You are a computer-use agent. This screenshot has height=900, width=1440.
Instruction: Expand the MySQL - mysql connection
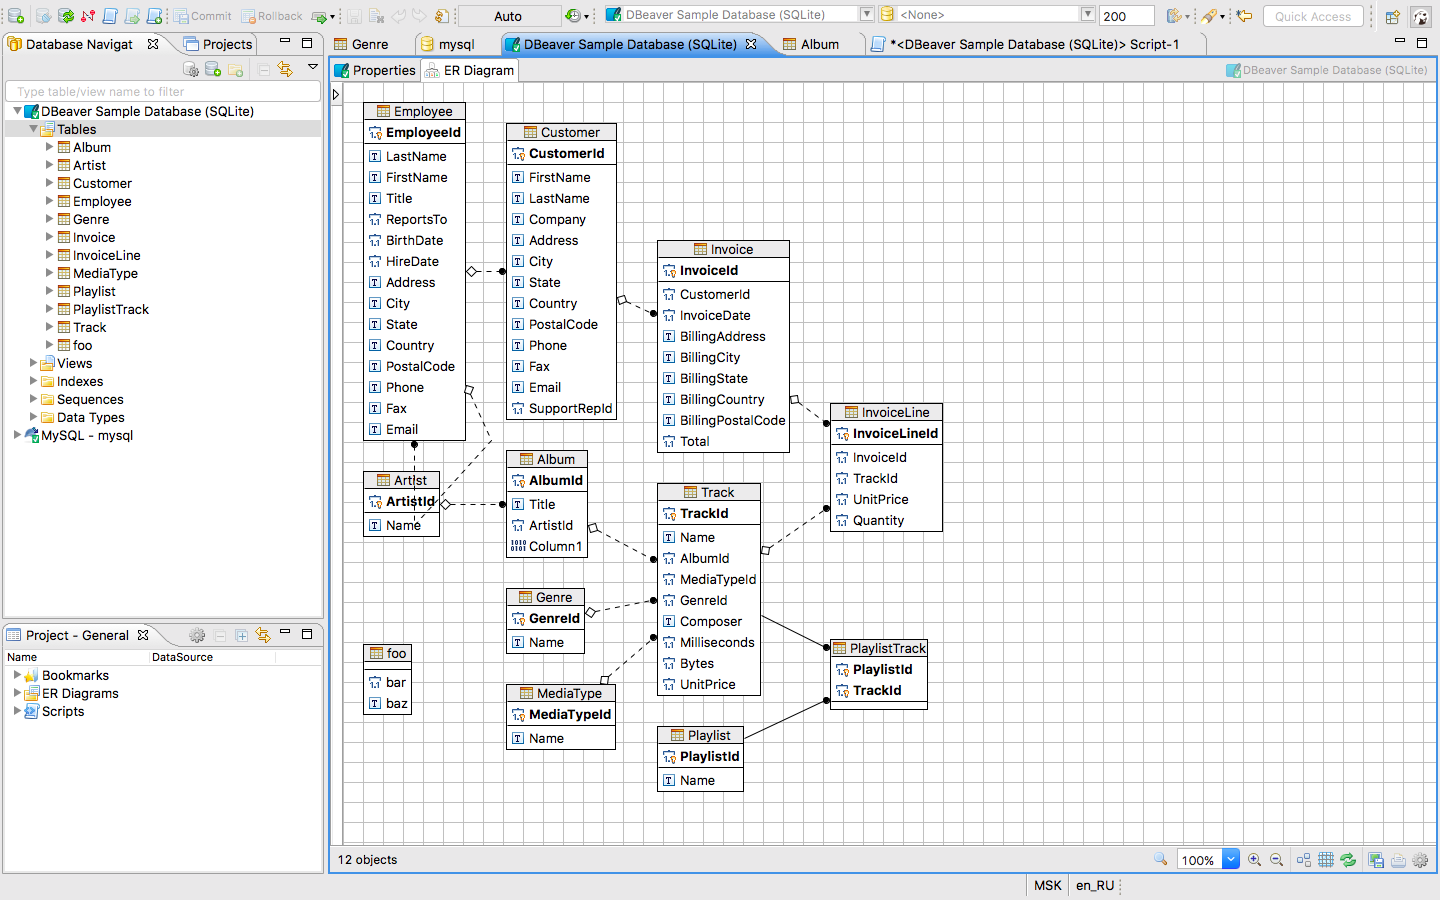click(17, 435)
